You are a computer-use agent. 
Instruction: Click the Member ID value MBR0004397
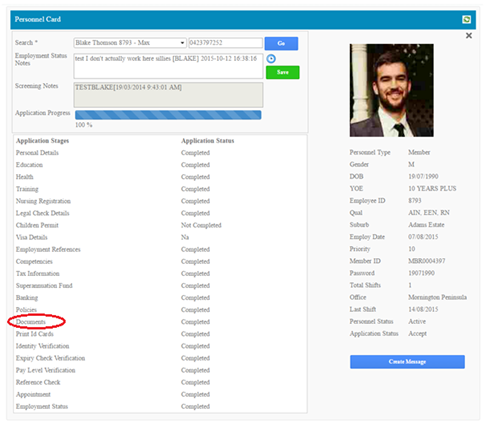(427, 261)
